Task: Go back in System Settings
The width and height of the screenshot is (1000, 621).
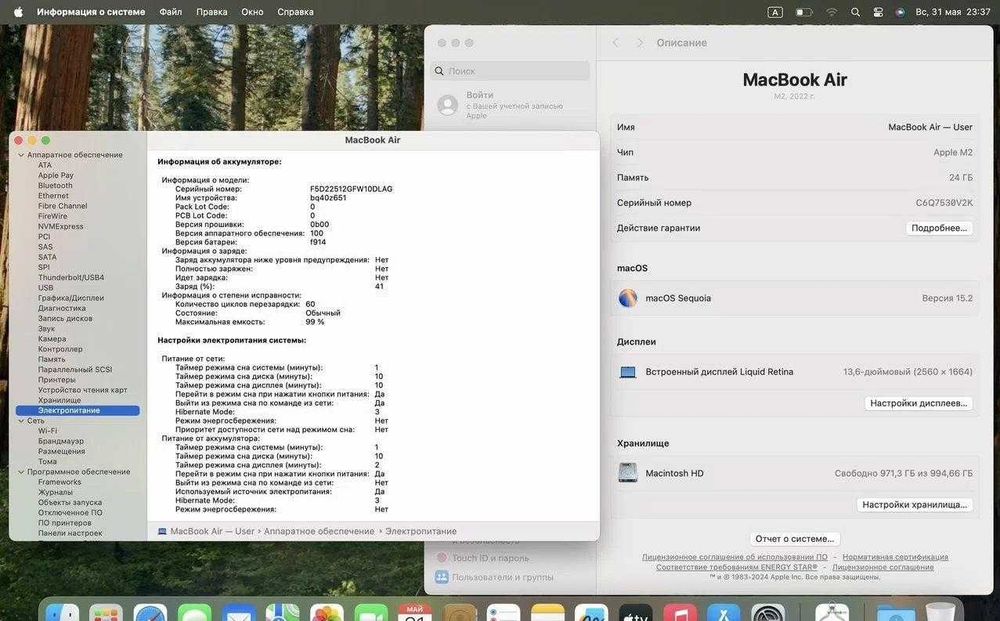Action: click(x=615, y=43)
